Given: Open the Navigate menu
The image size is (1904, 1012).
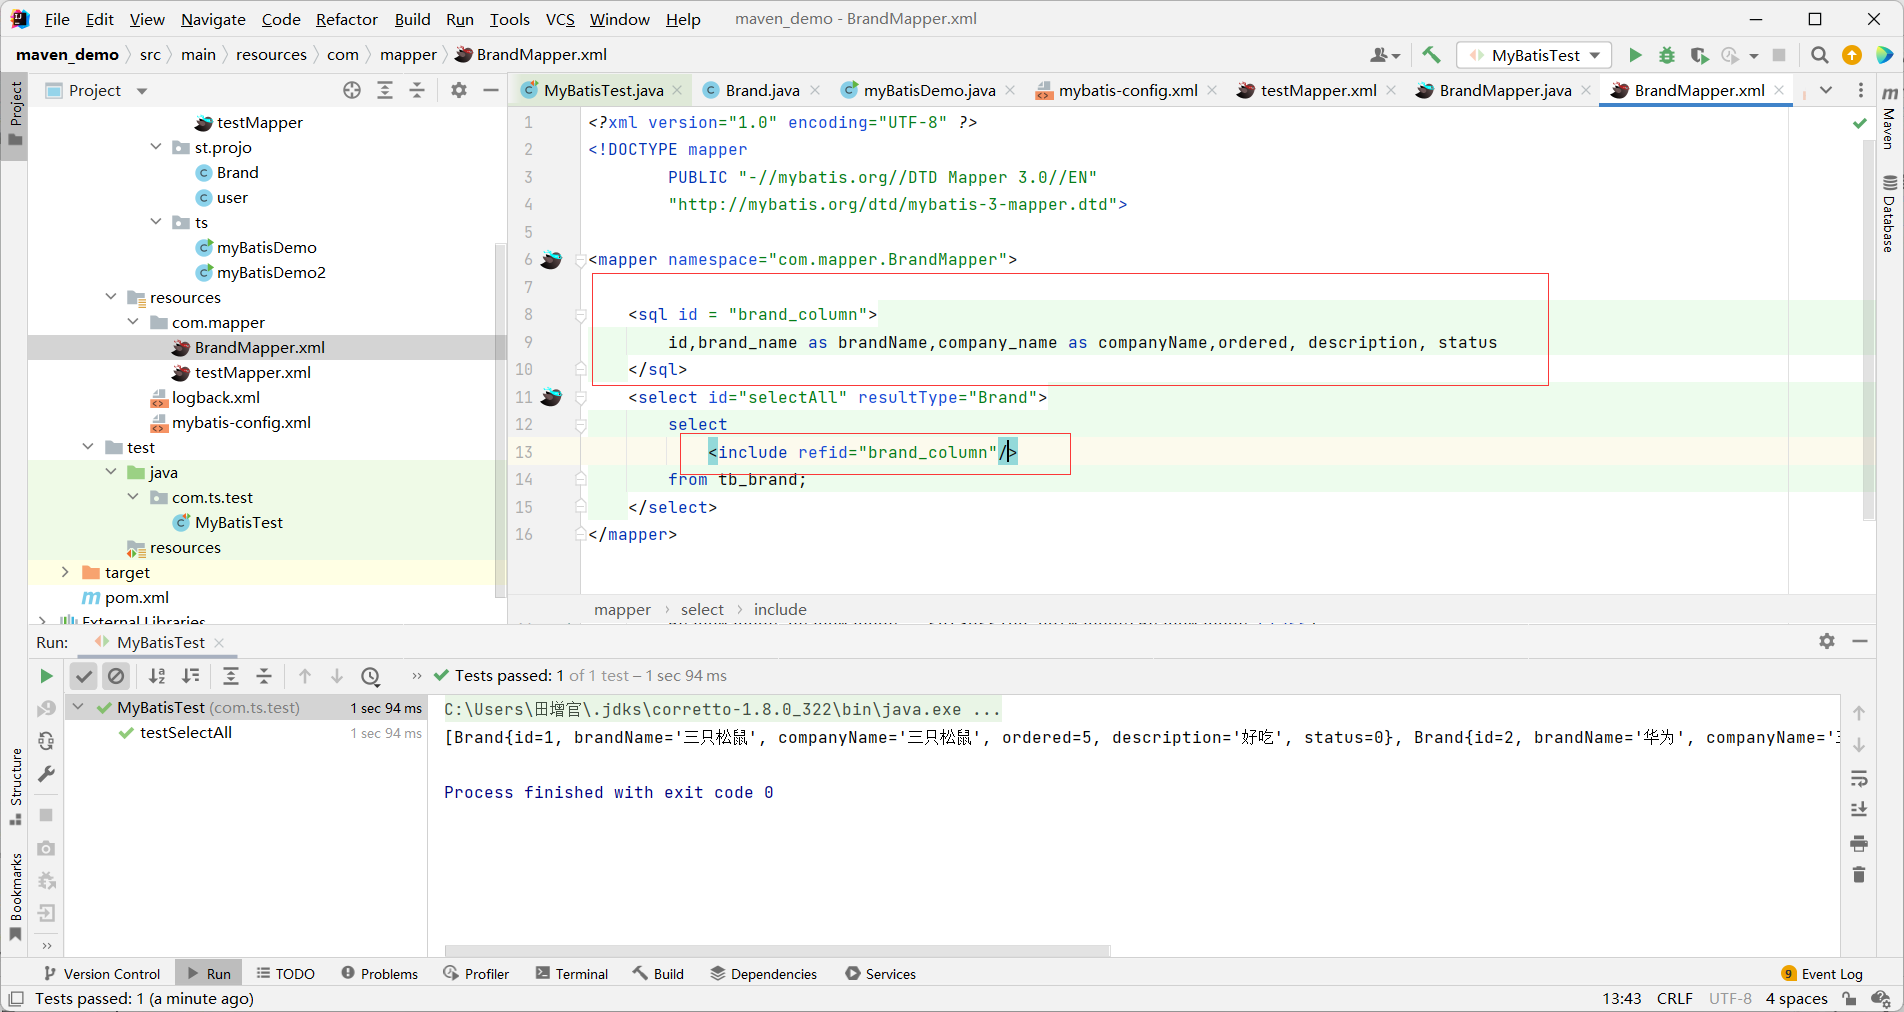Looking at the screenshot, I should click(213, 19).
